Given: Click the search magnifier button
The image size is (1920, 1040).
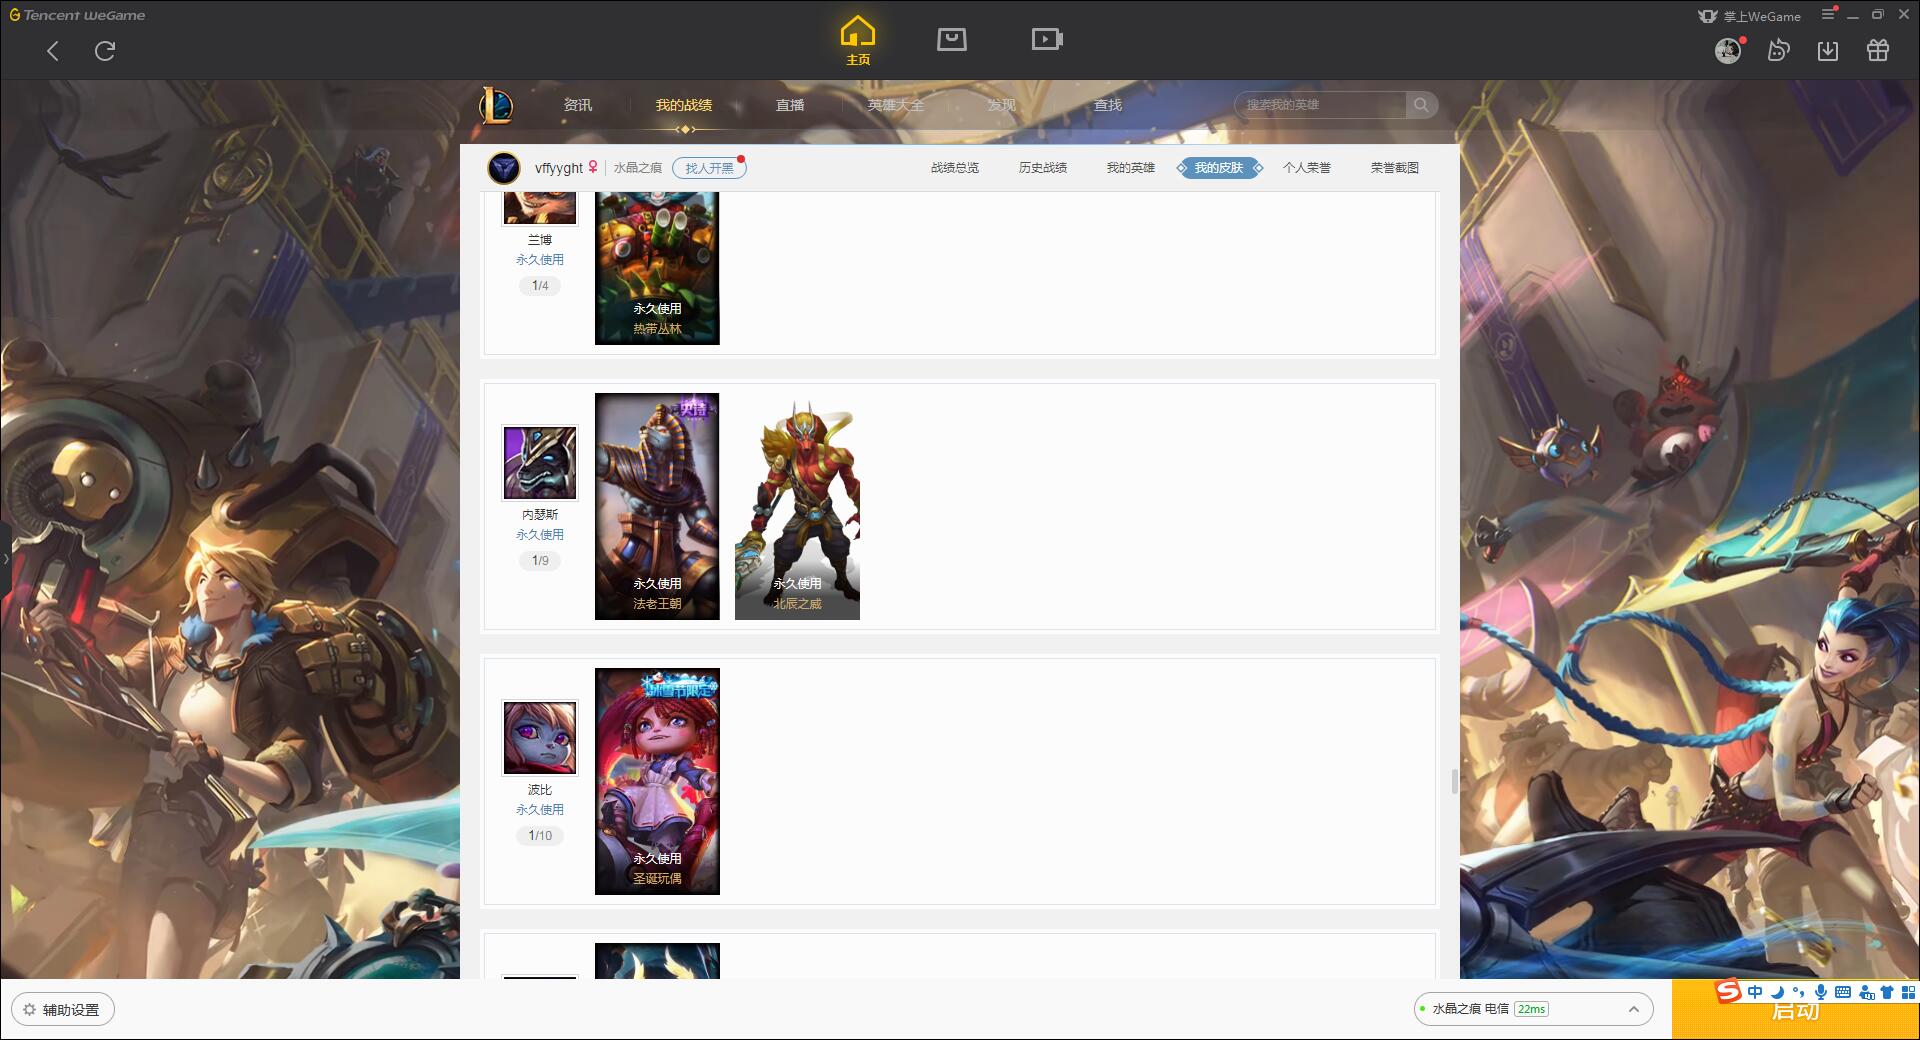Looking at the screenshot, I should click(1421, 105).
